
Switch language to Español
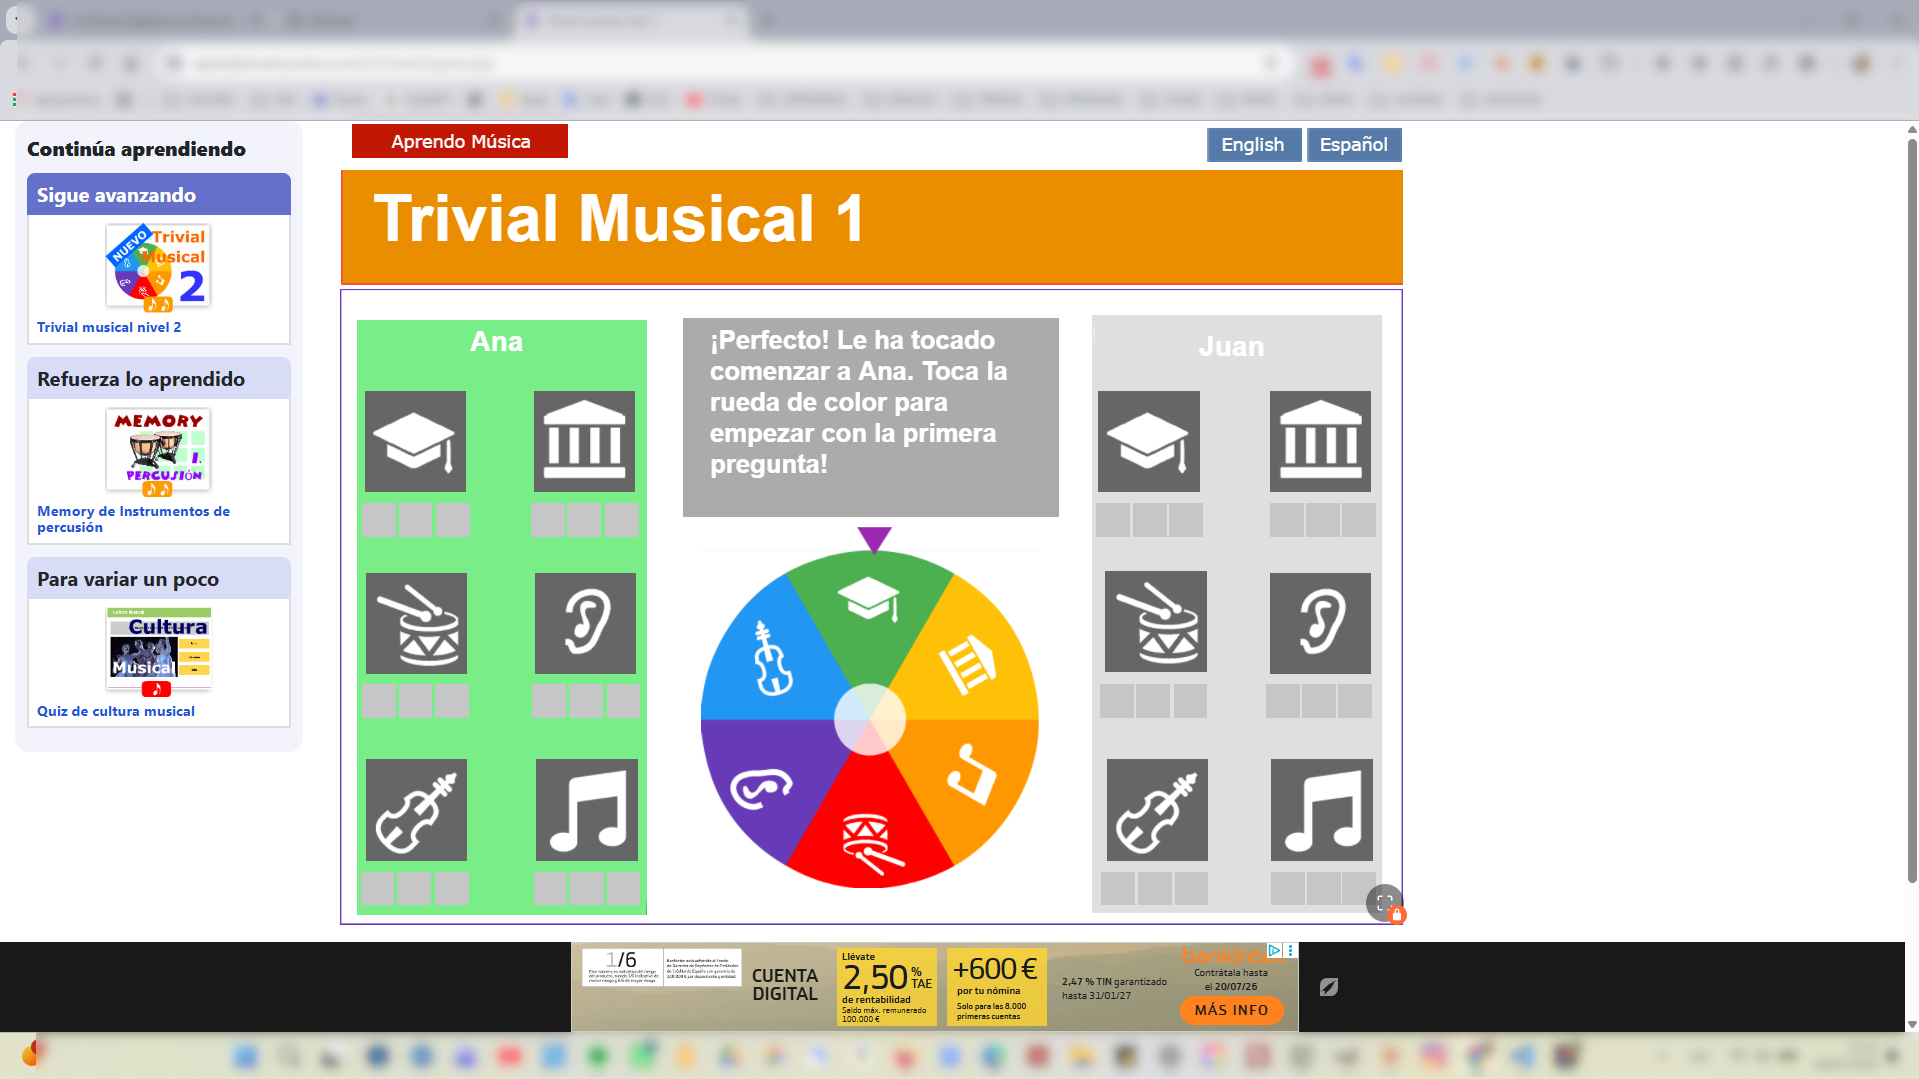pos(1354,144)
